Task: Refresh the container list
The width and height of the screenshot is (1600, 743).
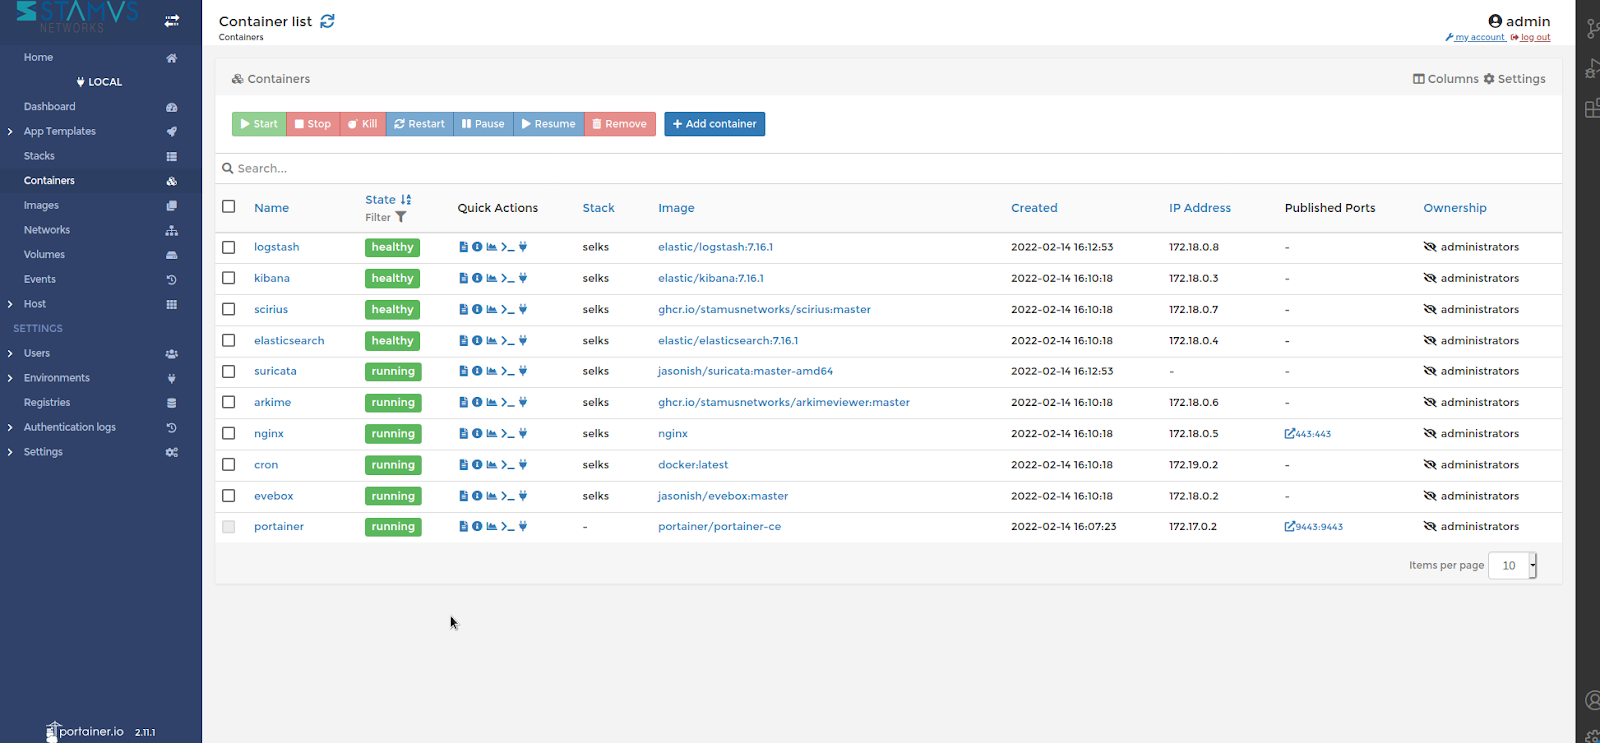Action: tap(327, 21)
